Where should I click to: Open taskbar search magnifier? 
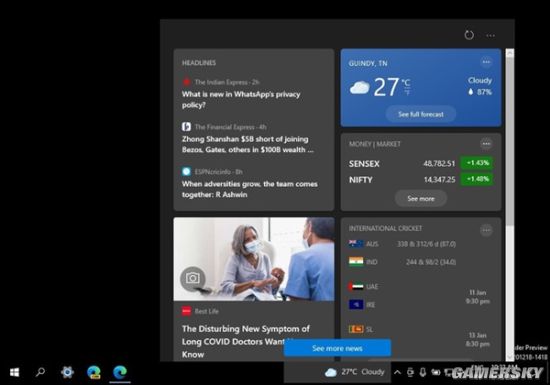[x=40, y=372]
